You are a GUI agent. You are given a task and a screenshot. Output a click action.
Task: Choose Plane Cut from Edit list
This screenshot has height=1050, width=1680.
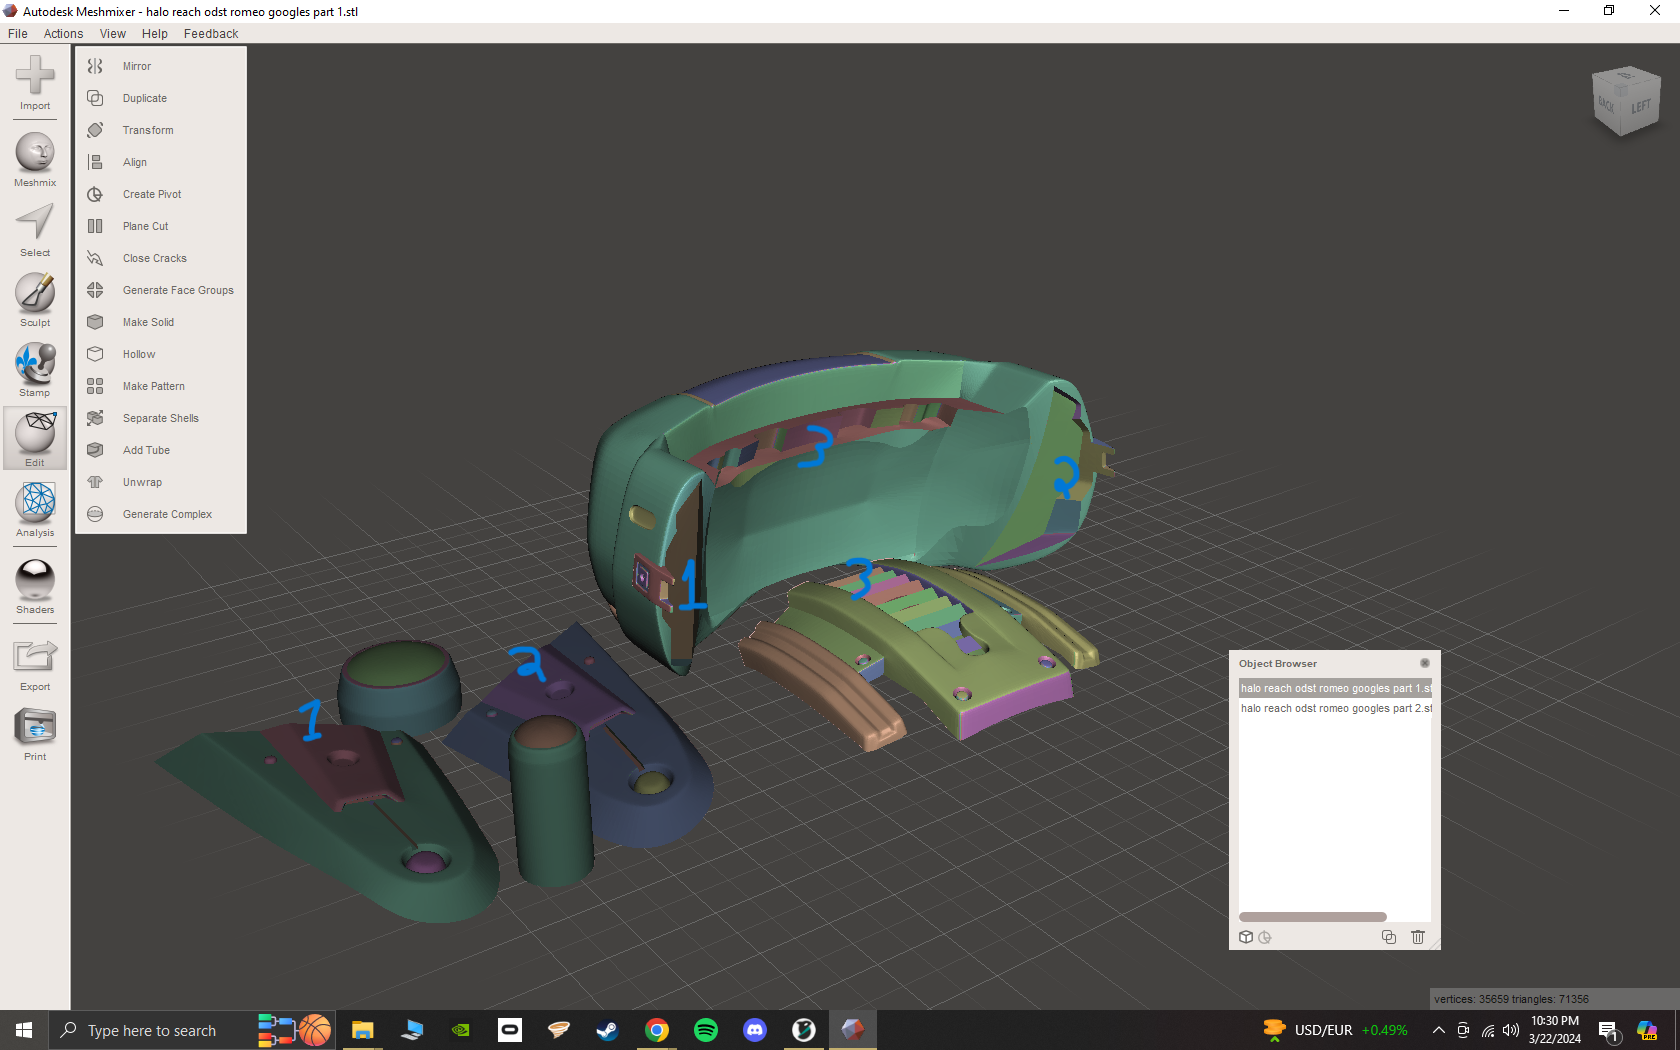pyautogui.click(x=146, y=226)
